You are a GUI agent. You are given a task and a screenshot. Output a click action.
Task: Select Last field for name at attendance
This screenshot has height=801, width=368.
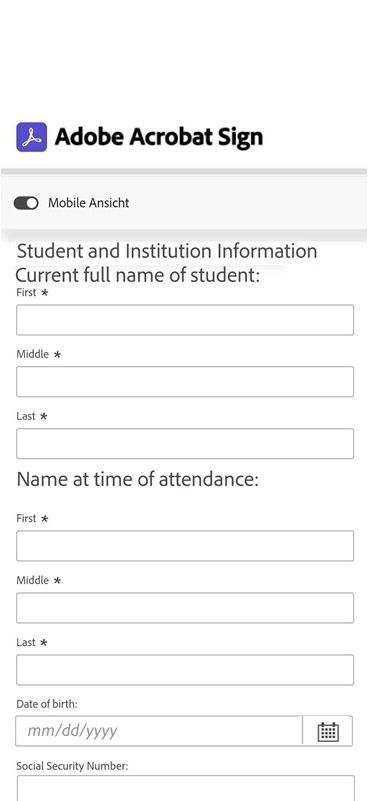[x=185, y=670]
